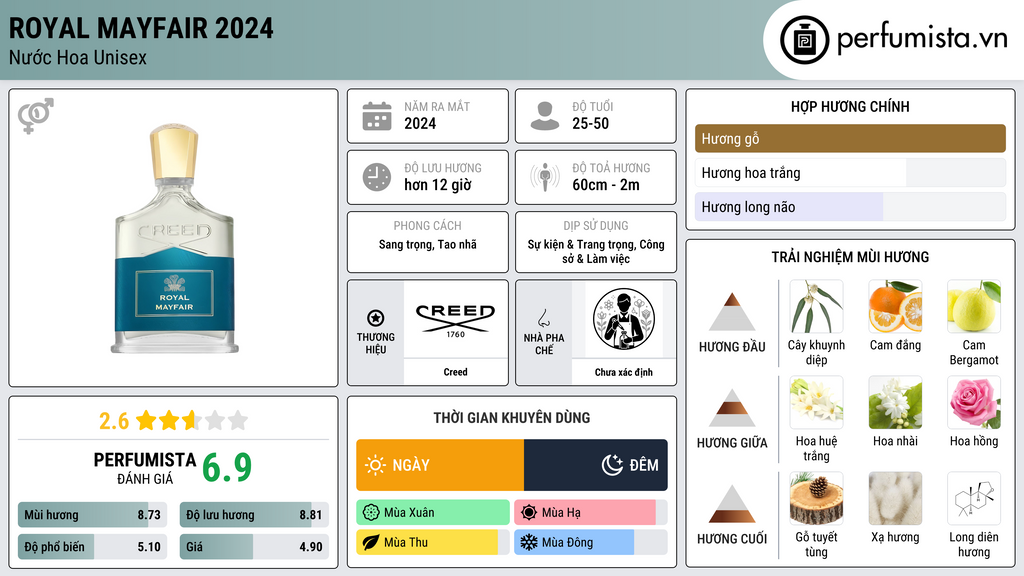Click the nose icon above Nhà Pha Chế

pos(543,318)
